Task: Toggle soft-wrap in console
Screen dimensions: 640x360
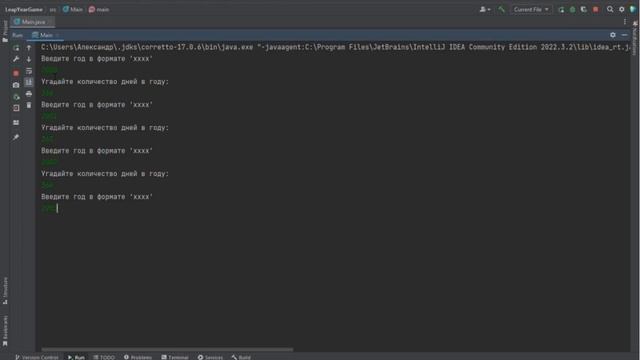Action: pyautogui.click(x=29, y=71)
